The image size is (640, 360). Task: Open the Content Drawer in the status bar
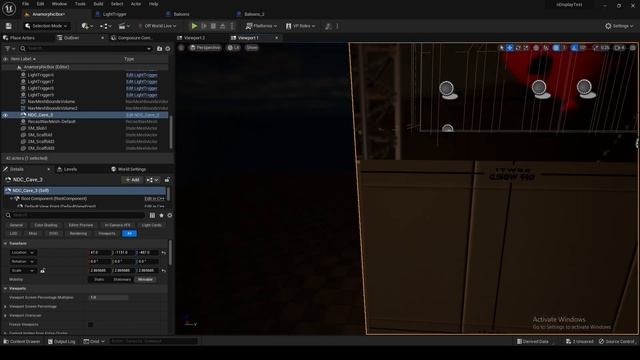pyautogui.click(x=22, y=341)
